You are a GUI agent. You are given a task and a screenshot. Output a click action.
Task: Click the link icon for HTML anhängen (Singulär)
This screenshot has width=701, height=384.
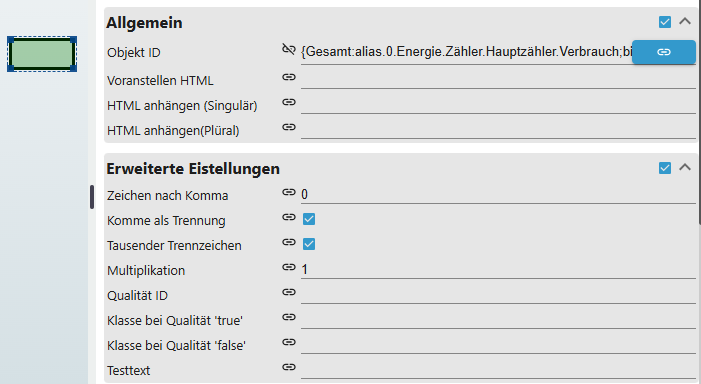pyautogui.click(x=289, y=102)
